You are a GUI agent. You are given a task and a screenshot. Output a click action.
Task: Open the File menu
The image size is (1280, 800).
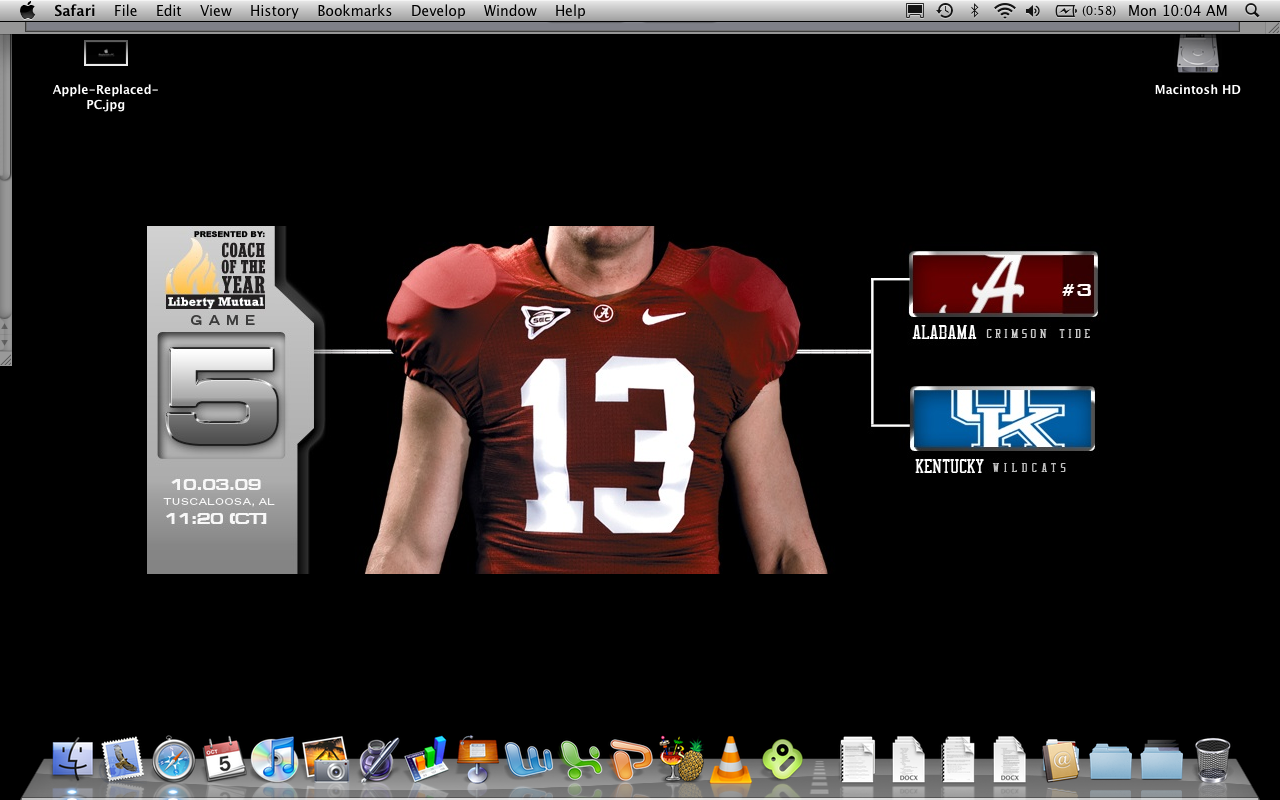126,11
